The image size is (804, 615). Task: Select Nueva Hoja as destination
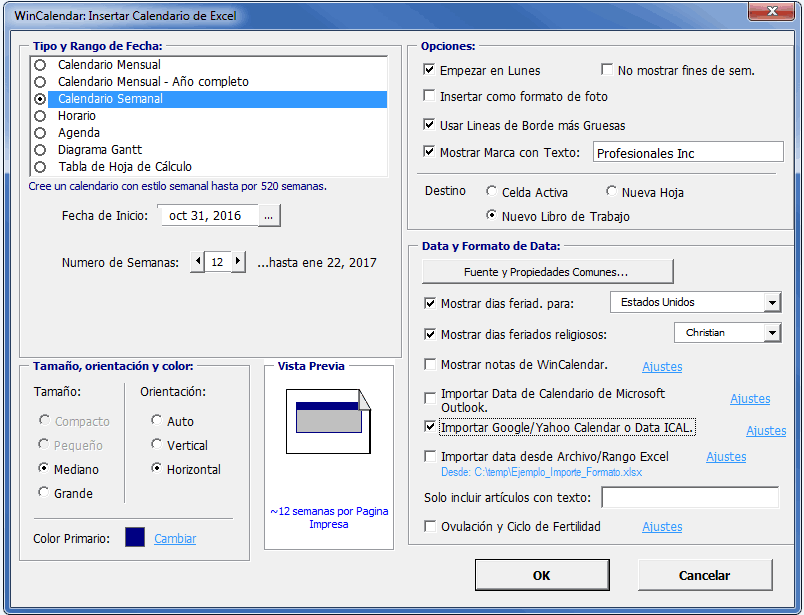pos(612,191)
